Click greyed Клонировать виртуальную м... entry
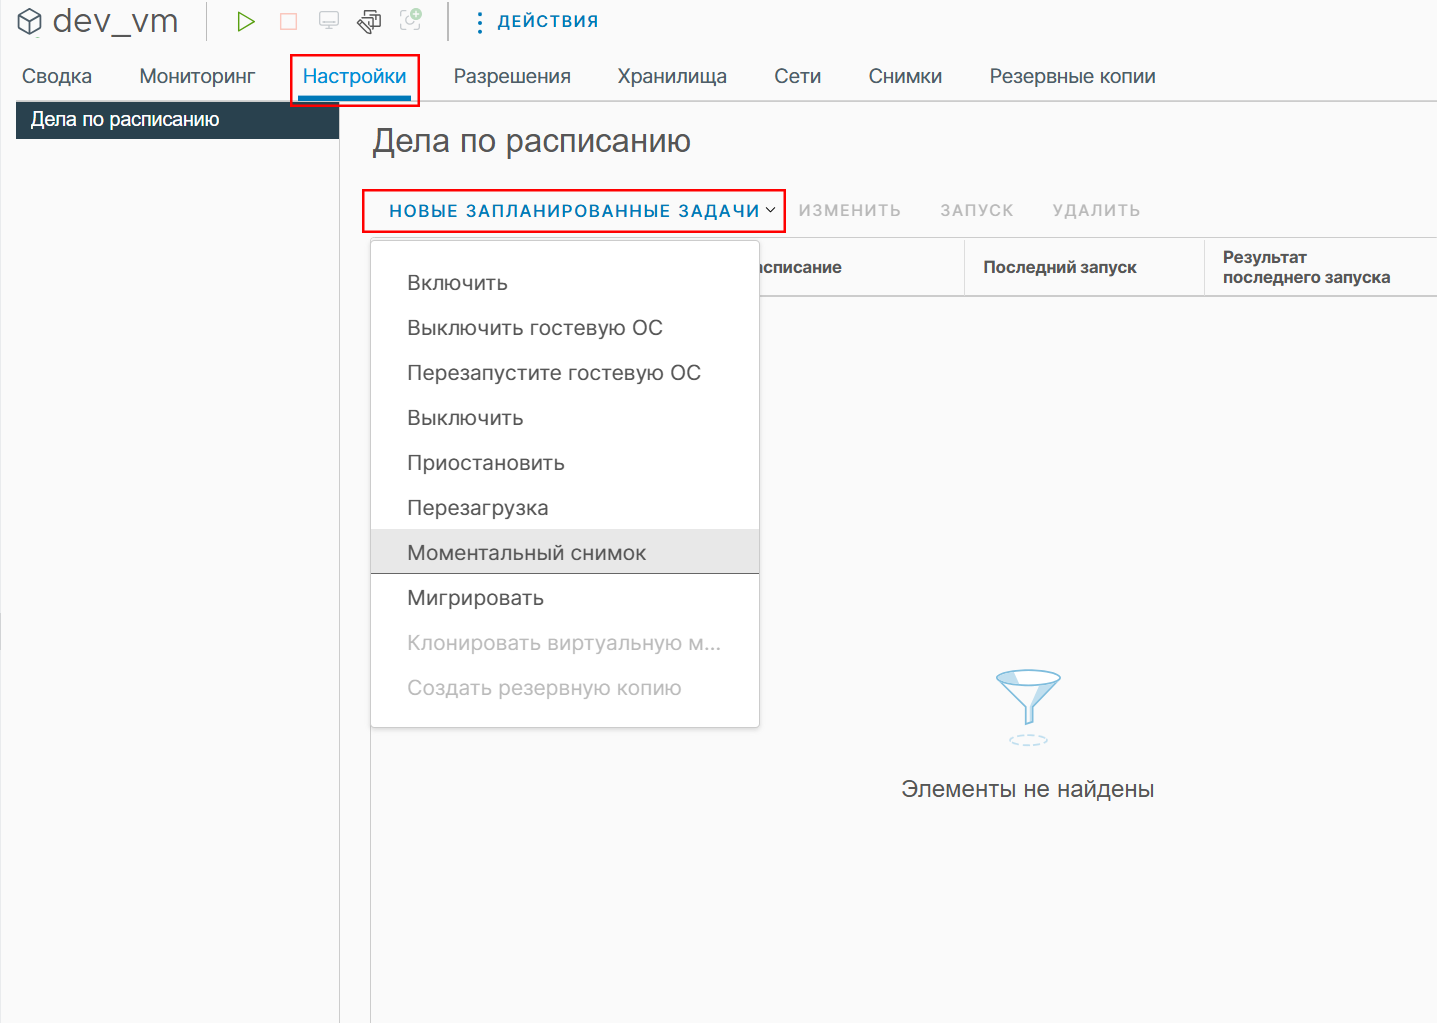The image size is (1437, 1023). tap(565, 643)
